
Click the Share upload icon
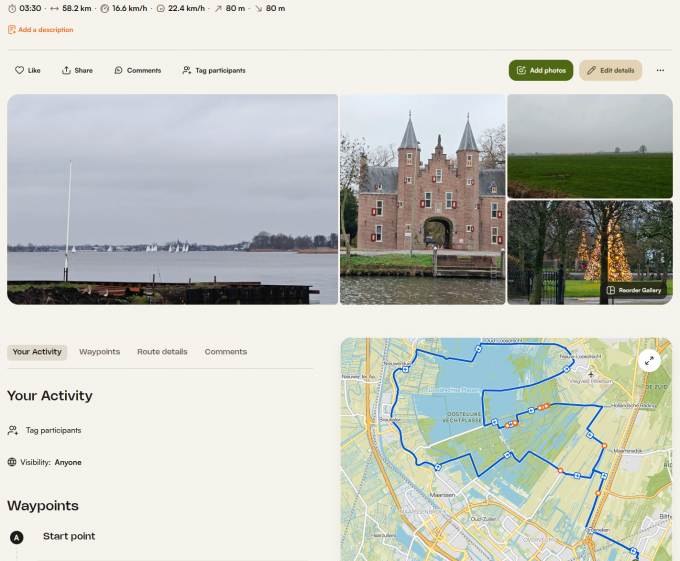click(66, 71)
